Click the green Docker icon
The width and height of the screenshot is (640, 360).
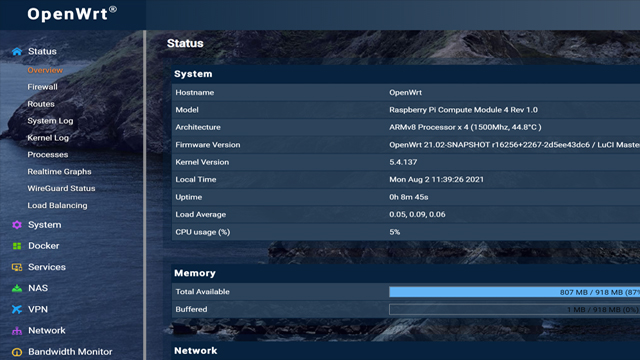coord(17,246)
